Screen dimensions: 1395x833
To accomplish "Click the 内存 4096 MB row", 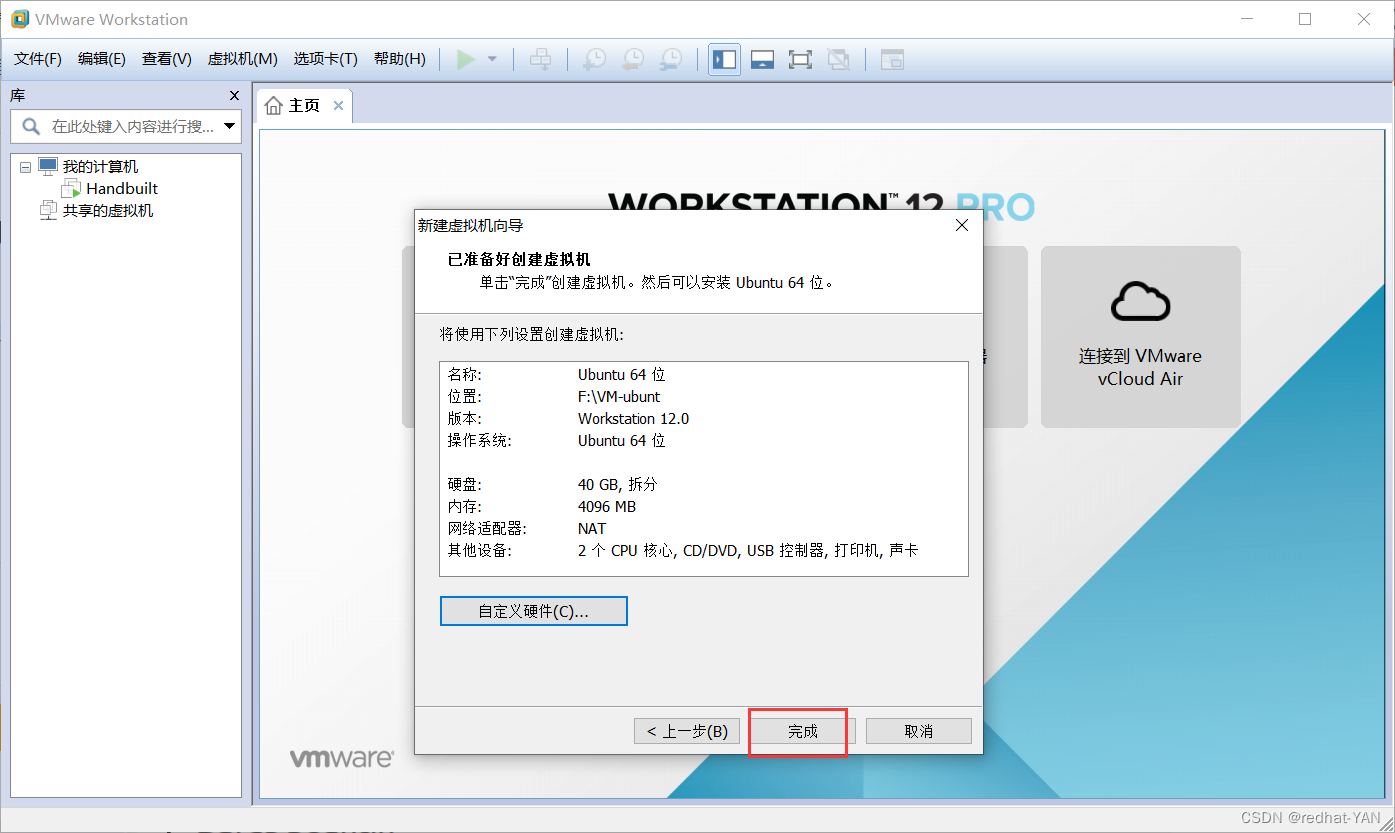I will [x=704, y=507].
